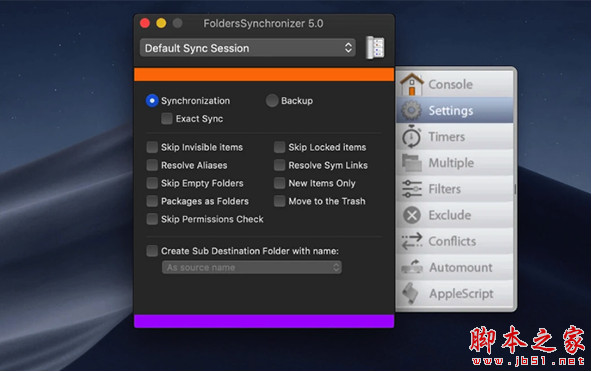
Task: Close the FoldersSynchronizer window
Action: pos(145,23)
